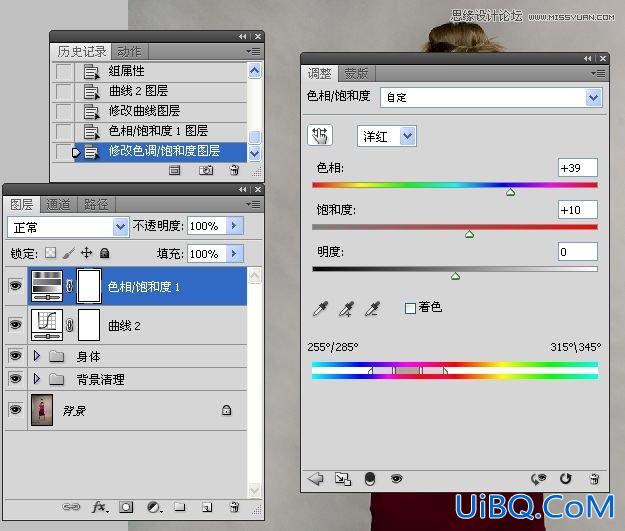Create new layer icon
This screenshot has height=531, width=625.
207,507
